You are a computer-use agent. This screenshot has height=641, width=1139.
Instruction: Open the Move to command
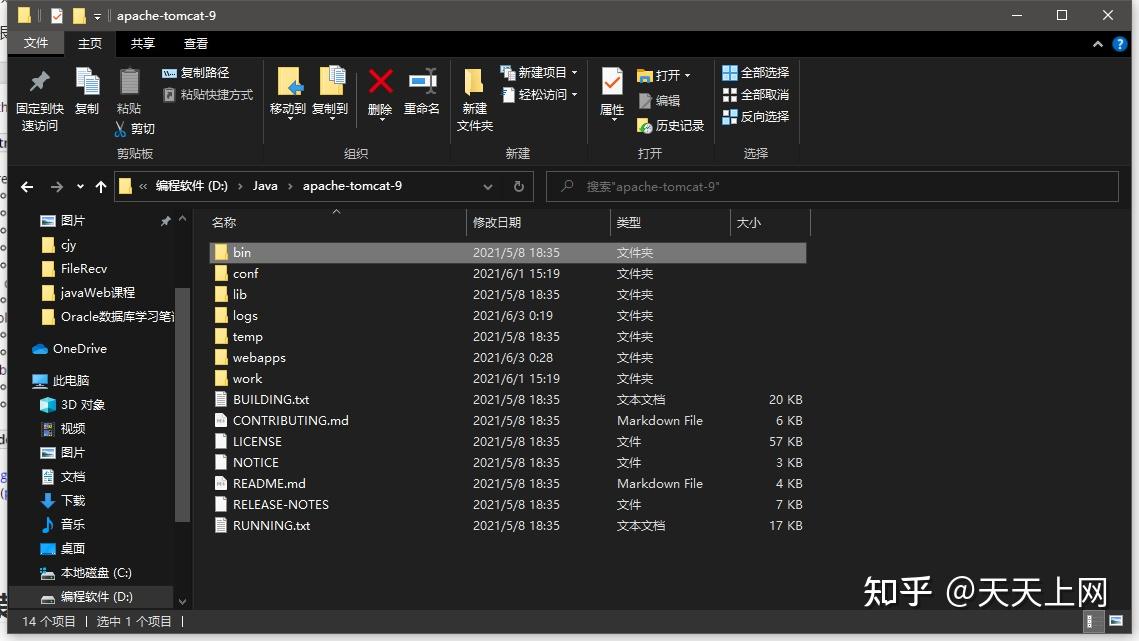[288, 92]
